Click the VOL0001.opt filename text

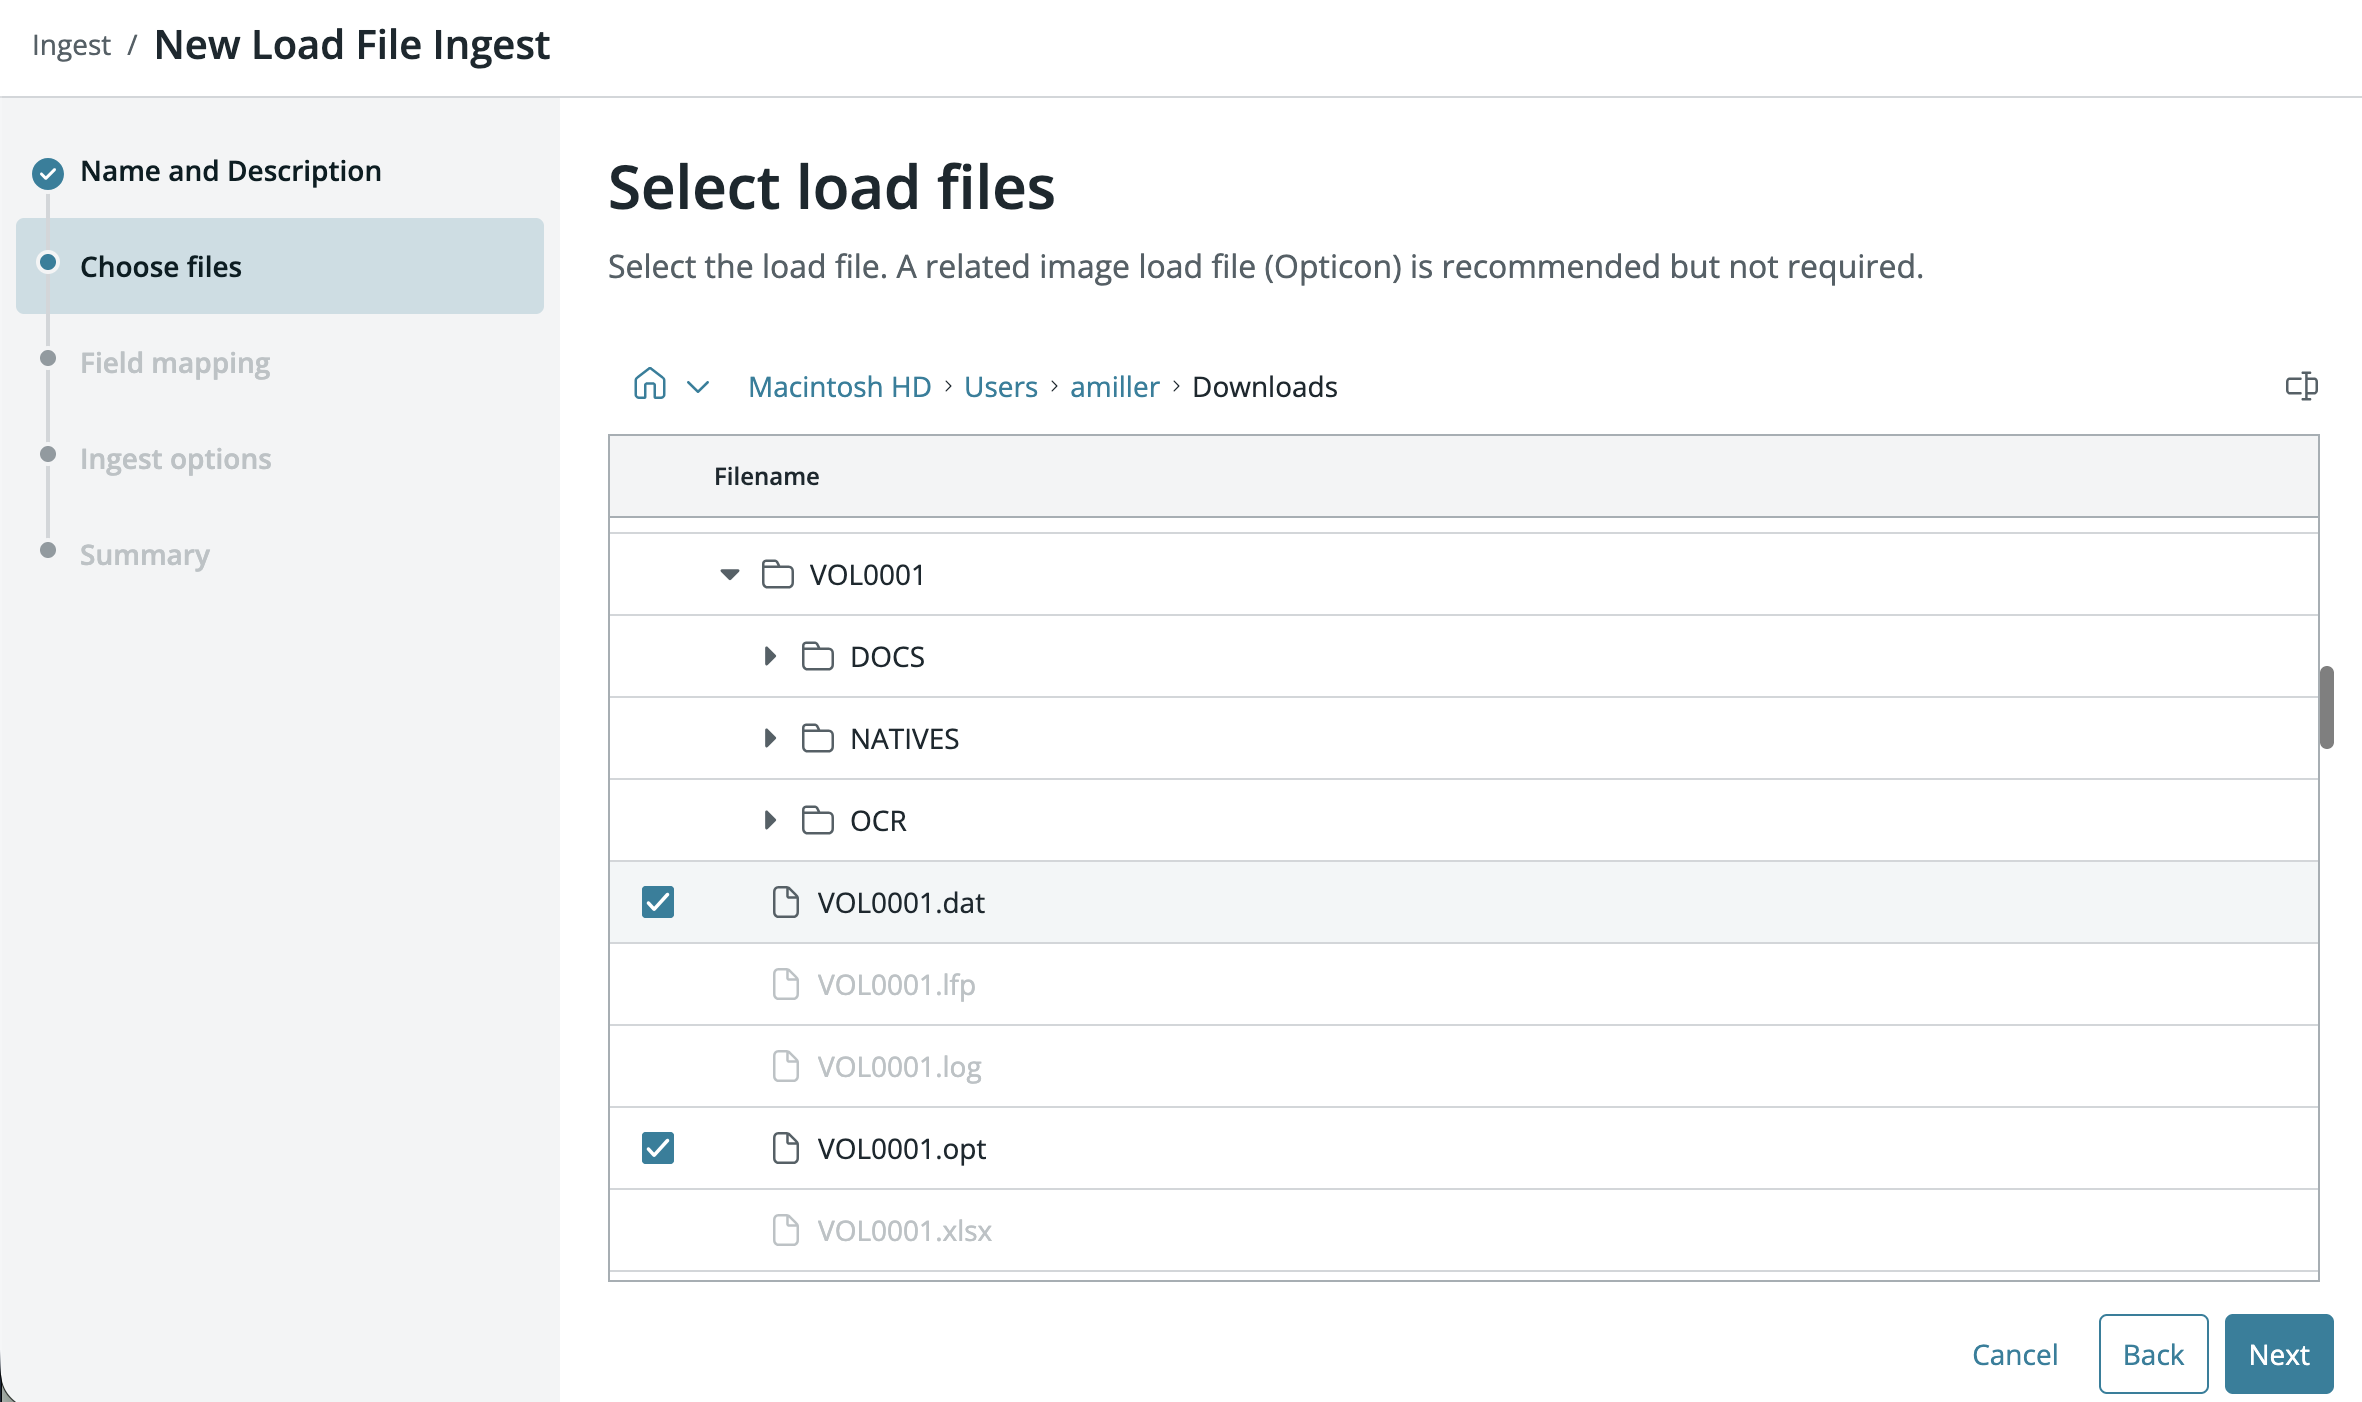click(902, 1149)
